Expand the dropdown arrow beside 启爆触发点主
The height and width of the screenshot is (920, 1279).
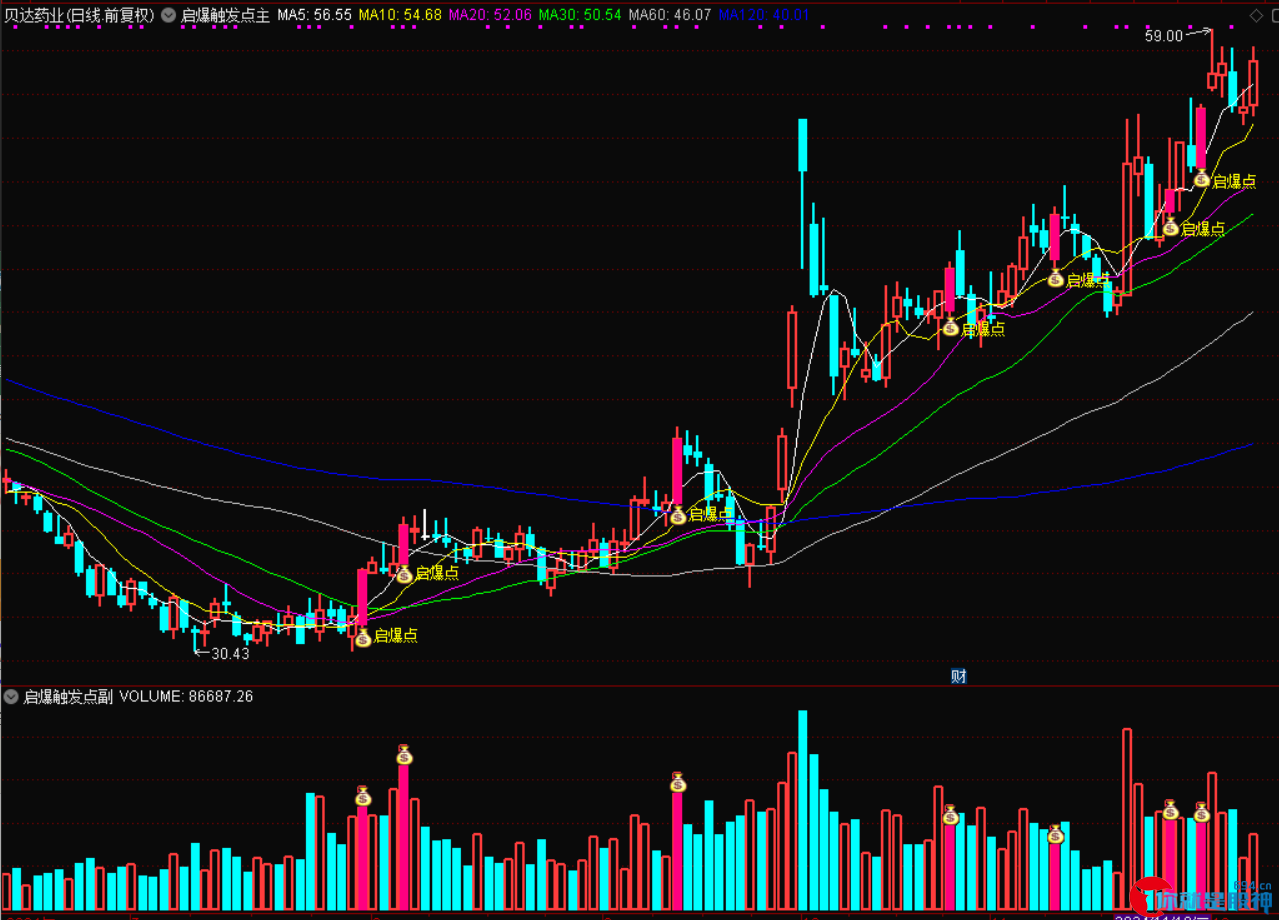[167, 16]
